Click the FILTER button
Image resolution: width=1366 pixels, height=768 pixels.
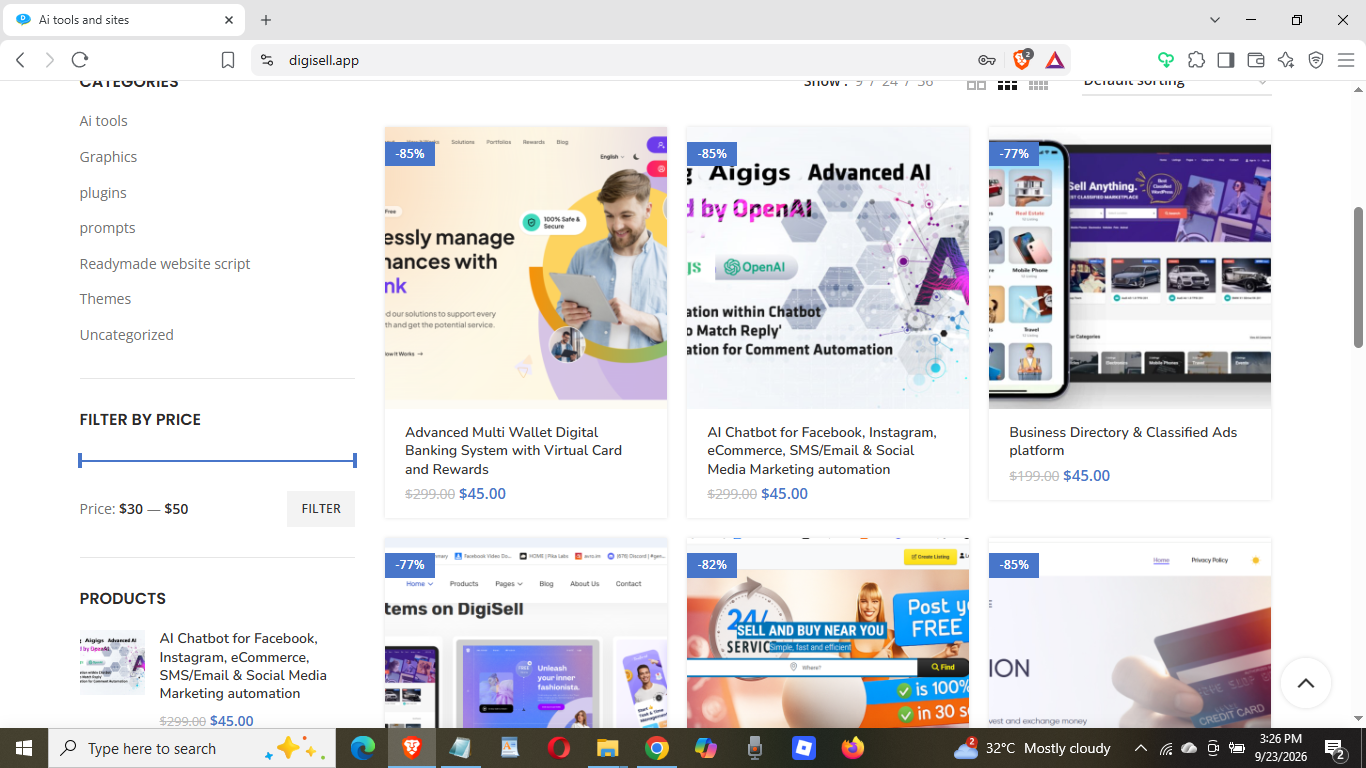(321, 509)
